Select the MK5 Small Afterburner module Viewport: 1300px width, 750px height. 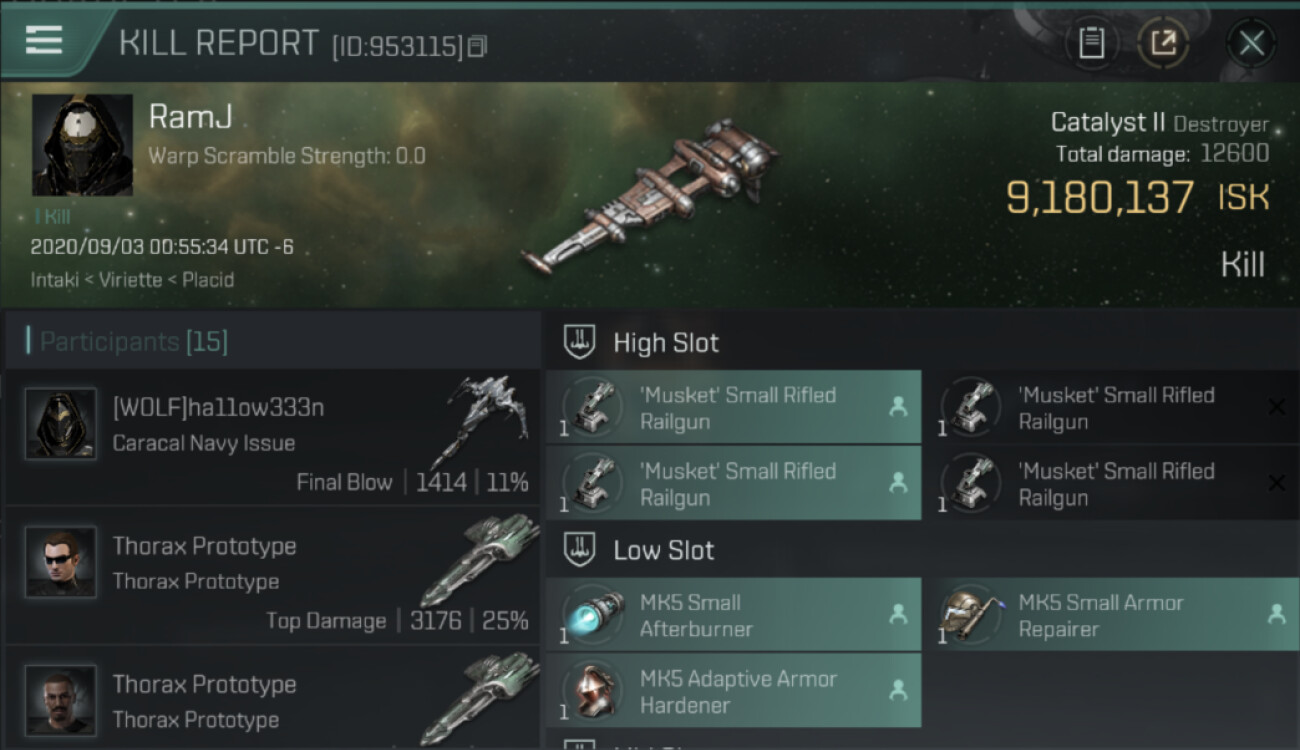(x=733, y=614)
